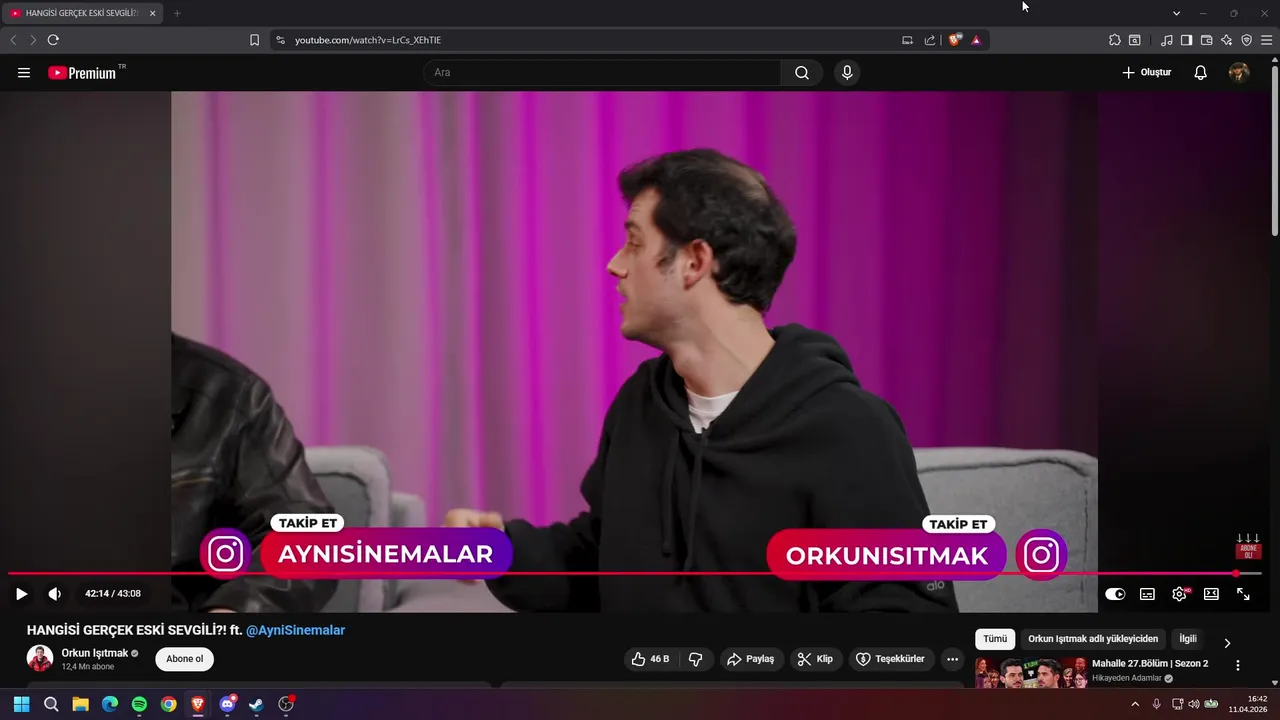
Task: Focus the Ara search field
Action: pyautogui.click(x=602, y=73)
